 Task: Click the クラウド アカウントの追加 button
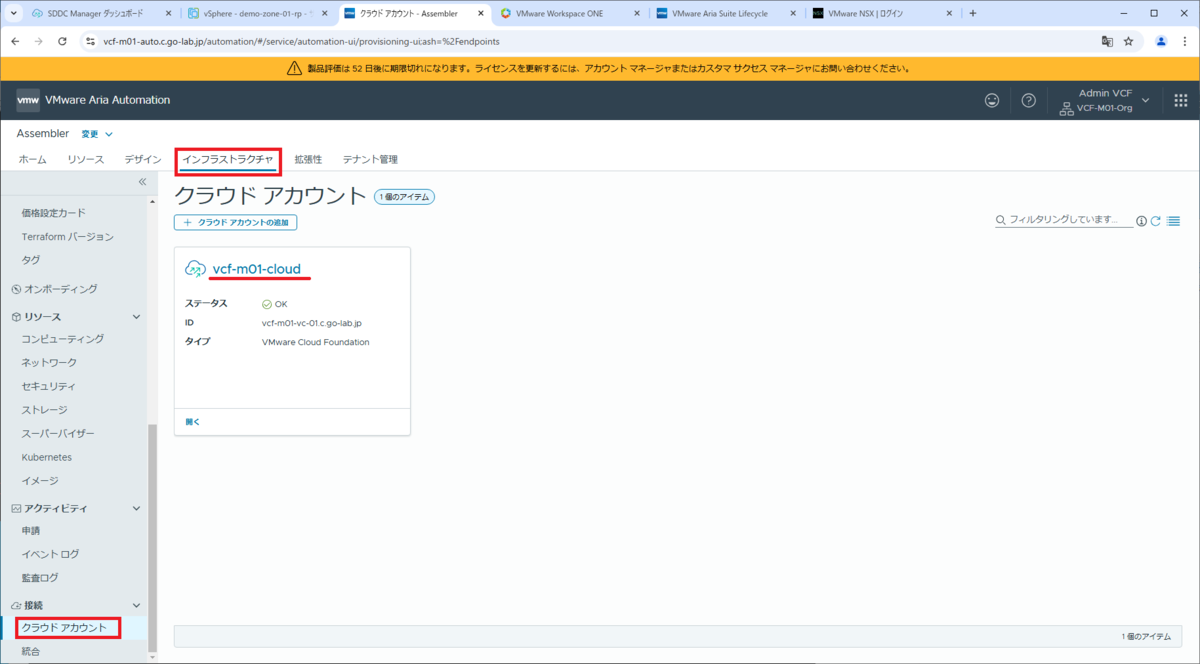pos(236,222)
